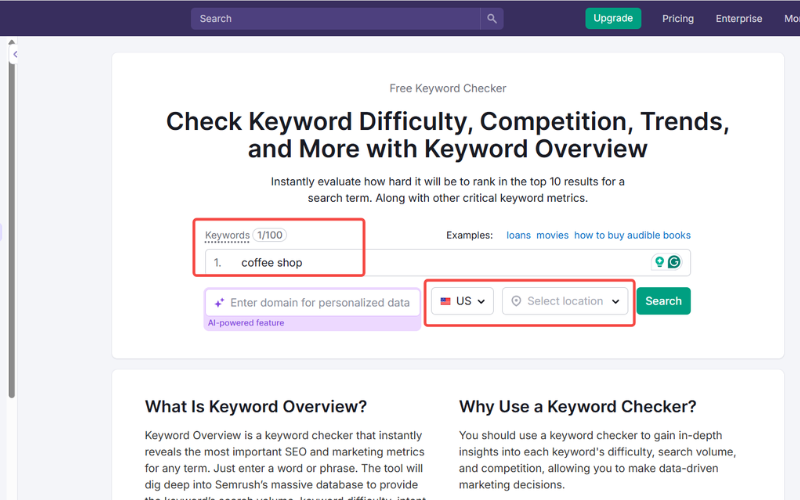
Task: Open the US country dropdown
Action: coord(462,301)
